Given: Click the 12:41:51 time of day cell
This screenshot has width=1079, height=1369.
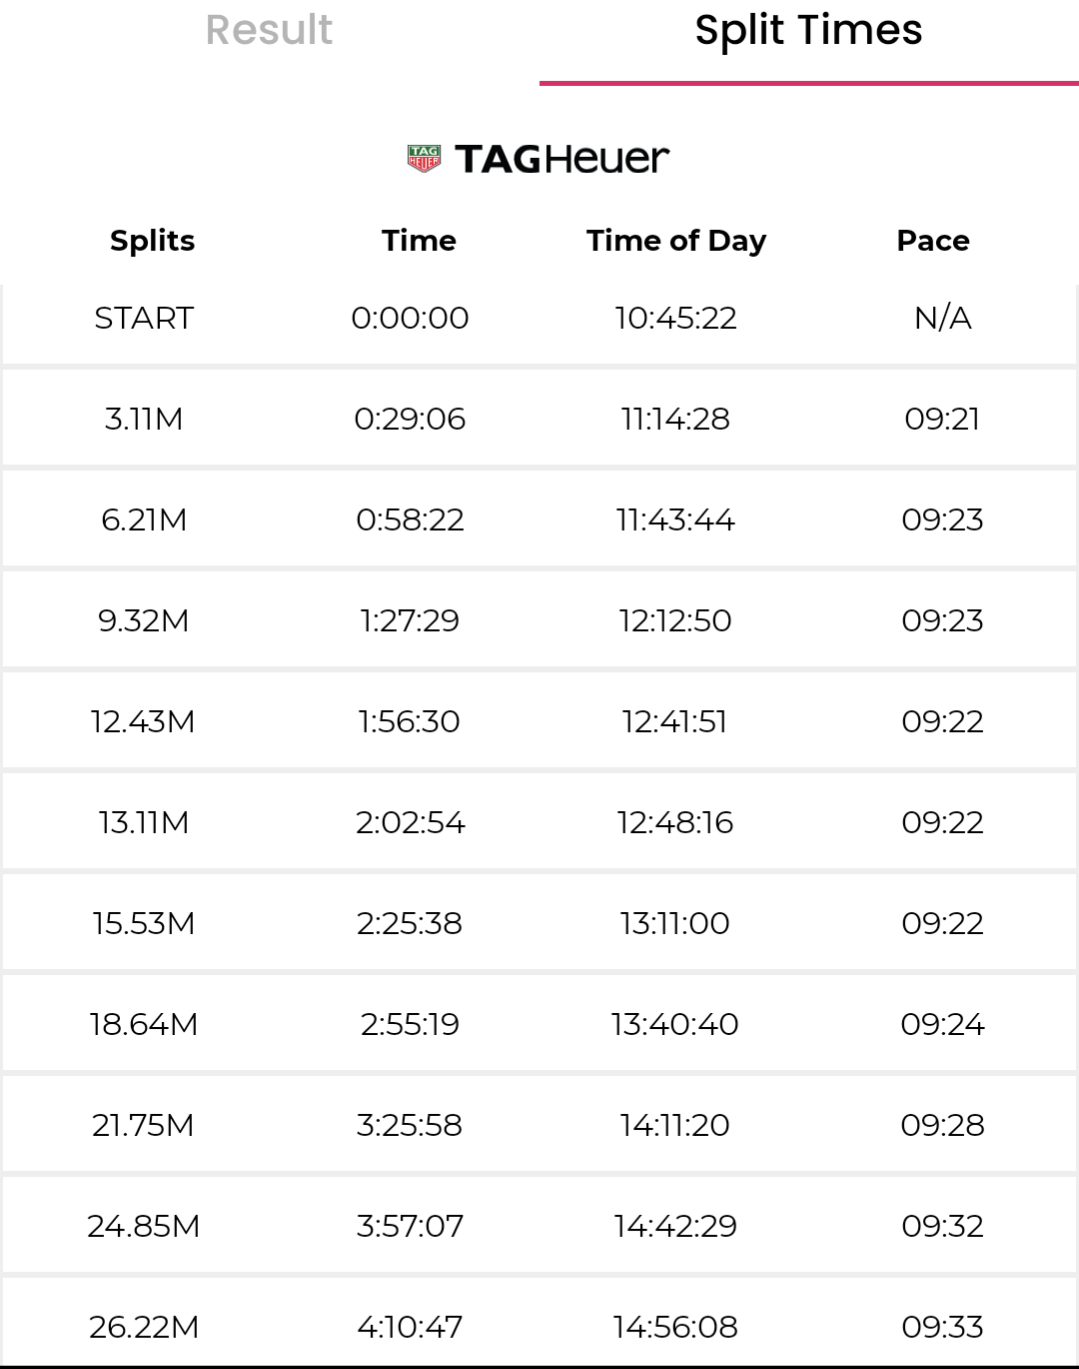Looking at the screenshot, I should [675, 721].
